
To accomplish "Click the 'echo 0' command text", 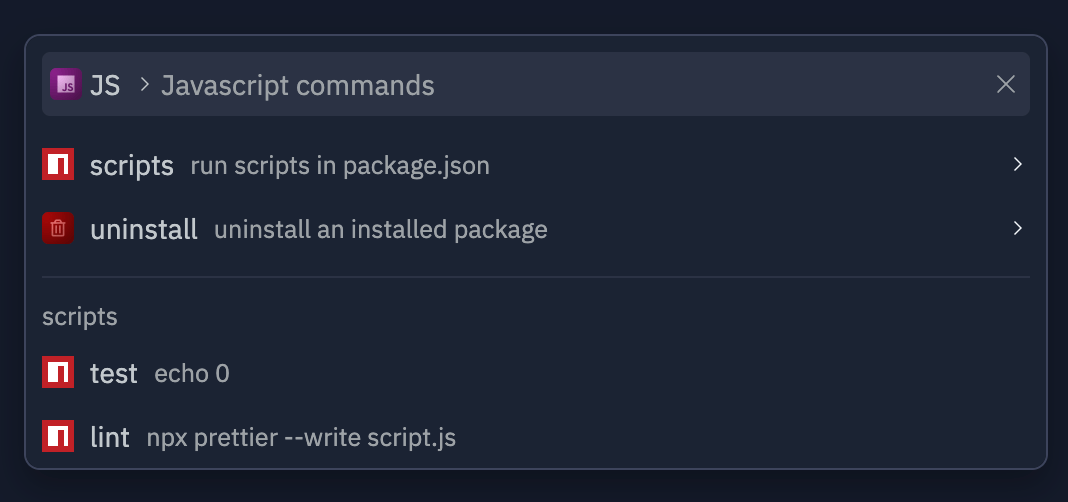I will click(x=192, y=373).
